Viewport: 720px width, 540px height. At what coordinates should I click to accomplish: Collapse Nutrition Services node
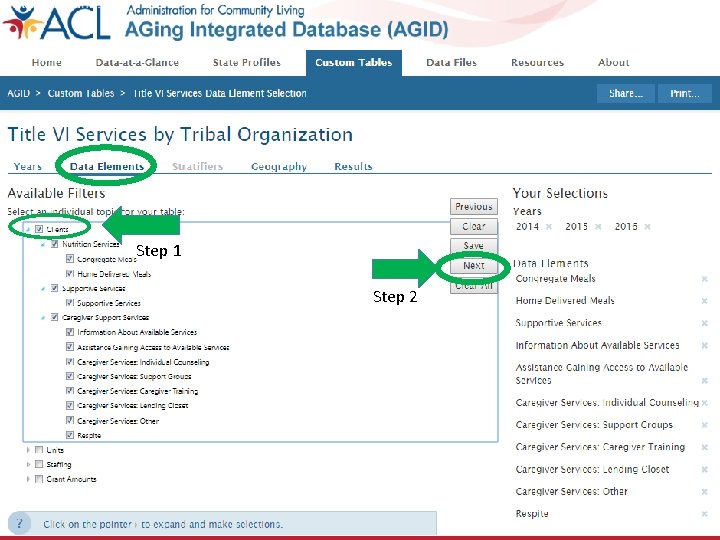[x=43, y=244]
